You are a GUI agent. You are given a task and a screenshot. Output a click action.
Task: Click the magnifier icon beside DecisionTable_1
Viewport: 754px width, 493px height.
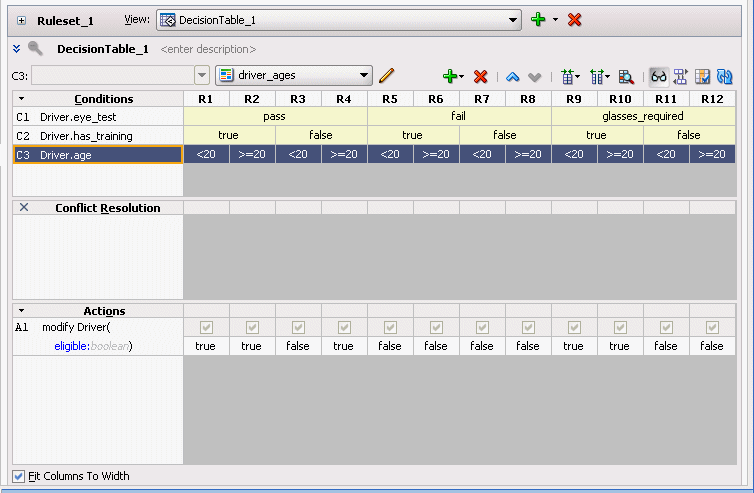35,48
